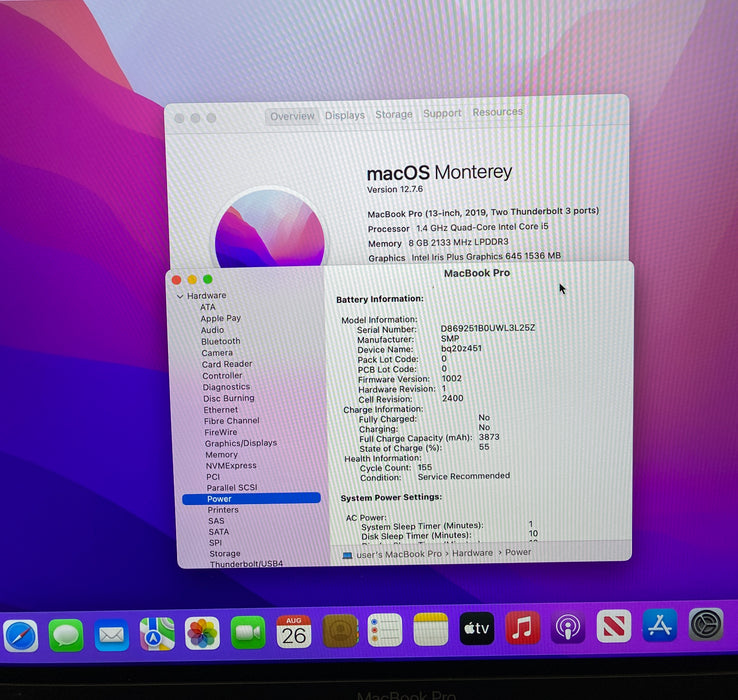Open Messages app in Dock
Screen dimensions: 738x700
[x=66, y=635]
